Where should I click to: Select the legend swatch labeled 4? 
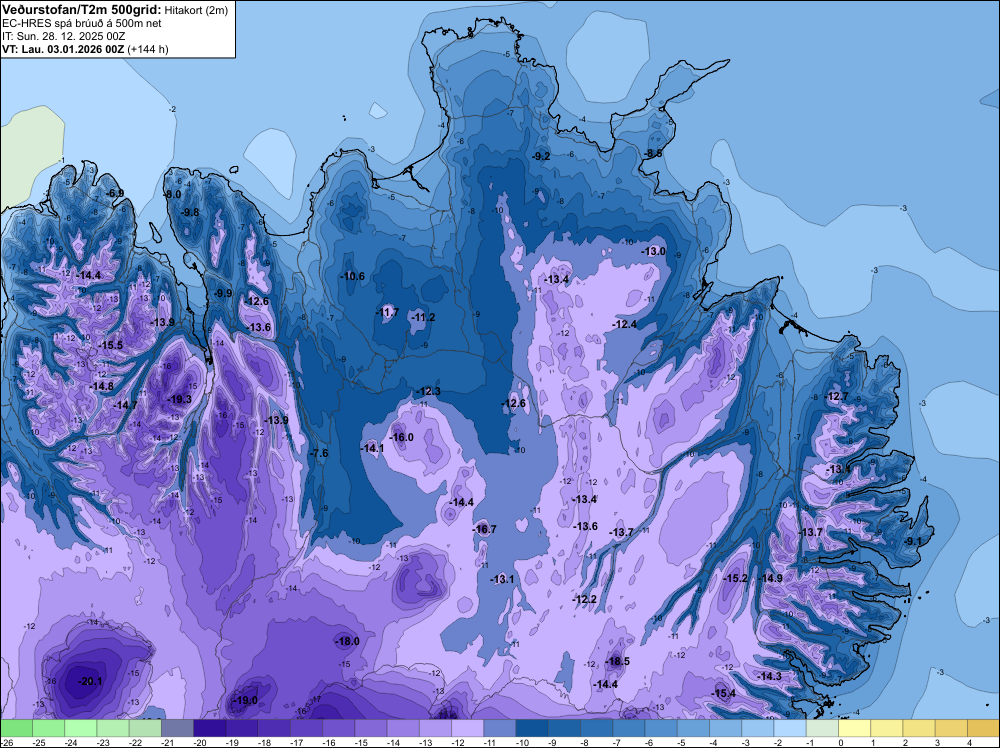click(983, 728)
